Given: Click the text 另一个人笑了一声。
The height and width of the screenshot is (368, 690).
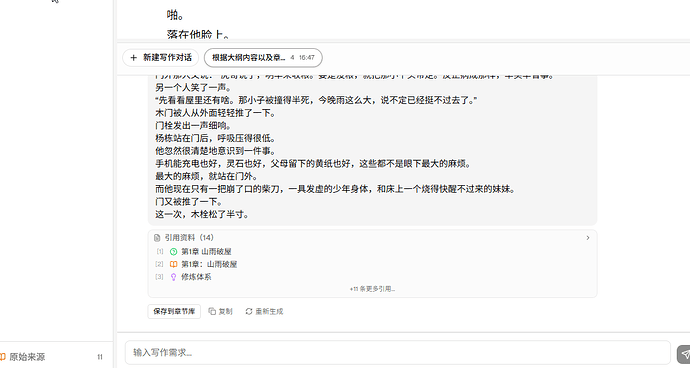Looking at the screenshot, I should coord(193,88).
